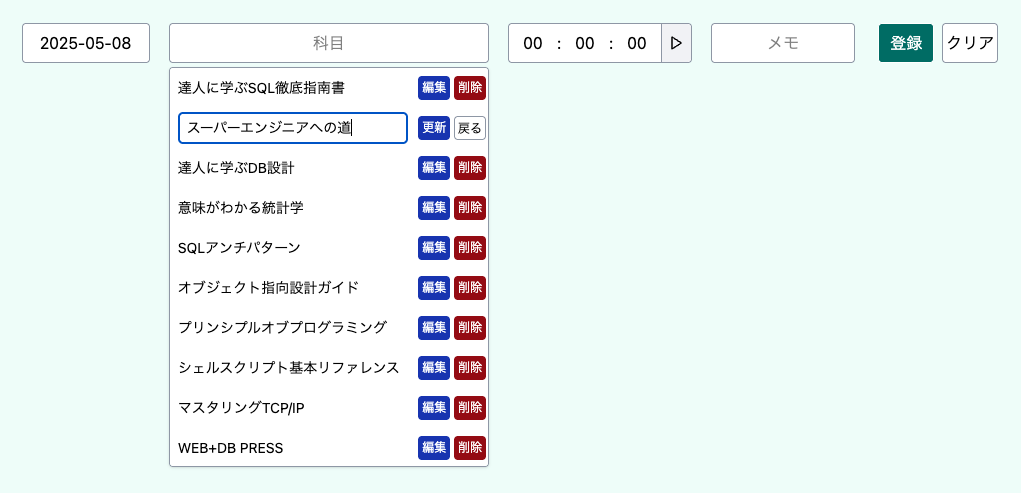This screenshot has height=493, width=1021.
Task: Click 編集 for SQLアンチパターン
Action: tap(434, 248)
